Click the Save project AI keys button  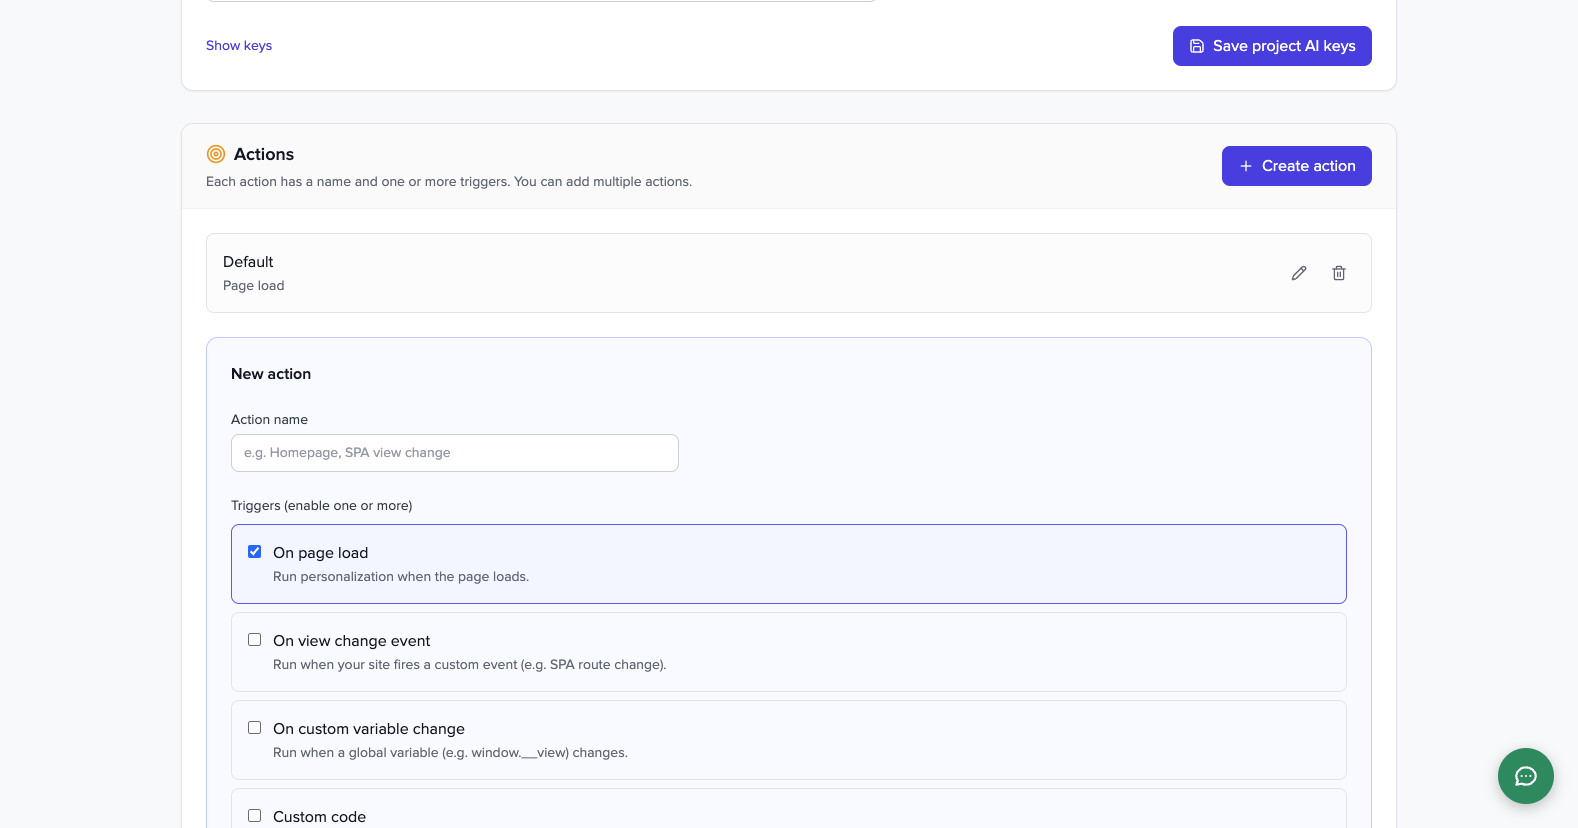pyautogui.click(x=1272, y=45)
